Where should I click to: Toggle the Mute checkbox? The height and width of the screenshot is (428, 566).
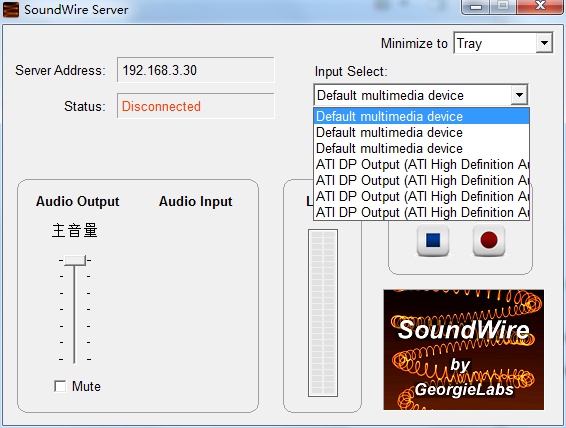click(60, 386)
